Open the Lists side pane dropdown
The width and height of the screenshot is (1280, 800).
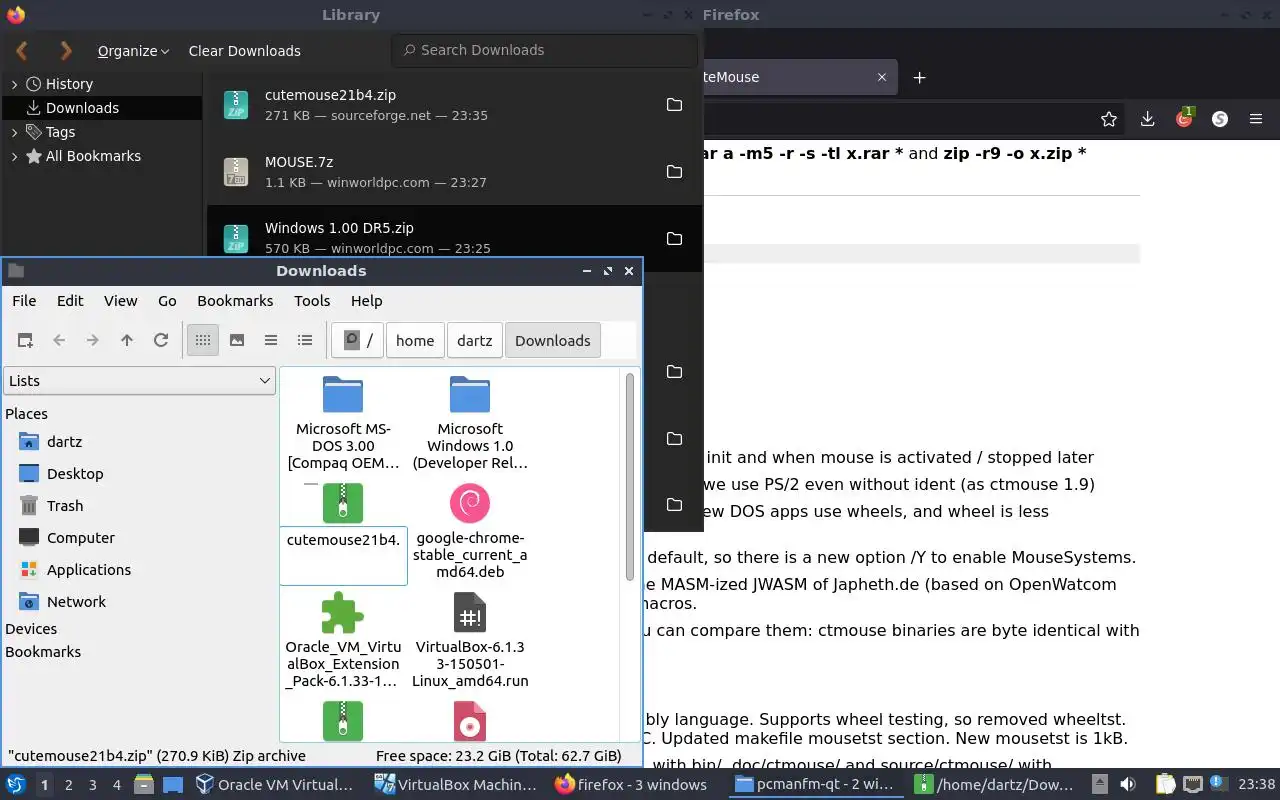point(139,381)
